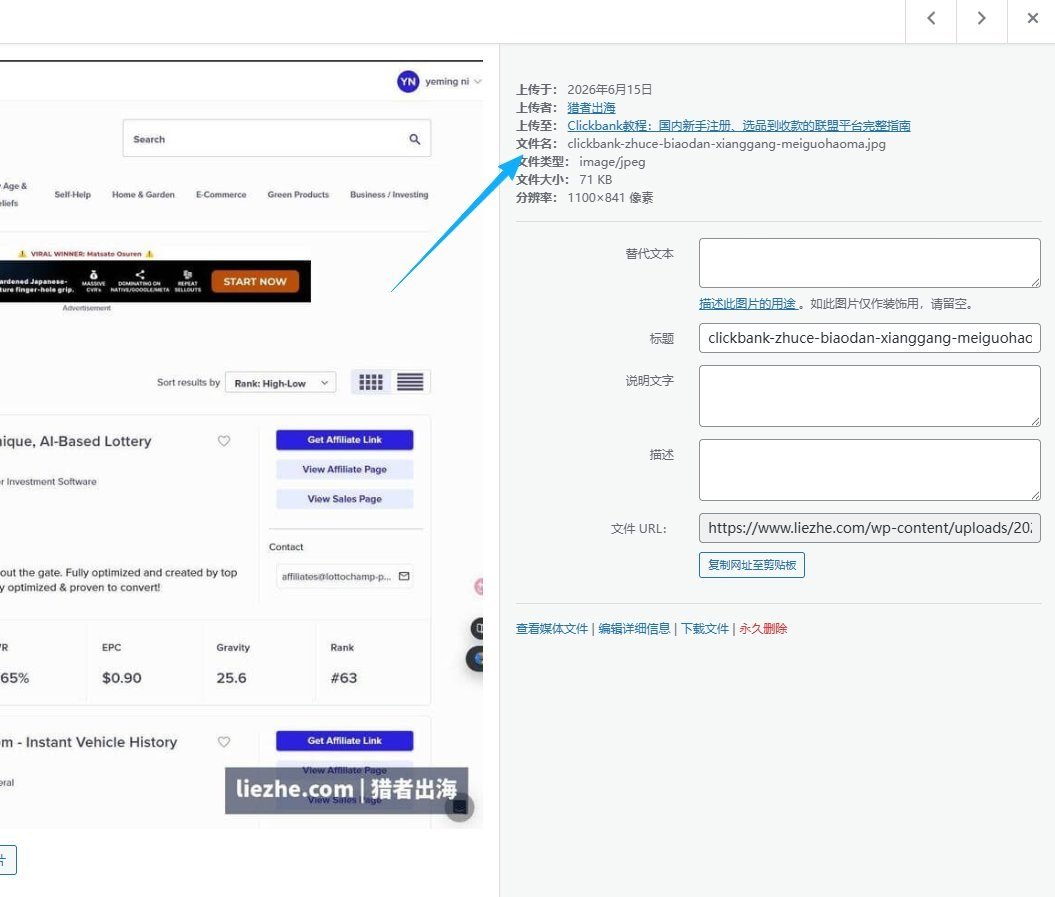
Task: Click 永久删除 delete link
Action: coord(763,629)
